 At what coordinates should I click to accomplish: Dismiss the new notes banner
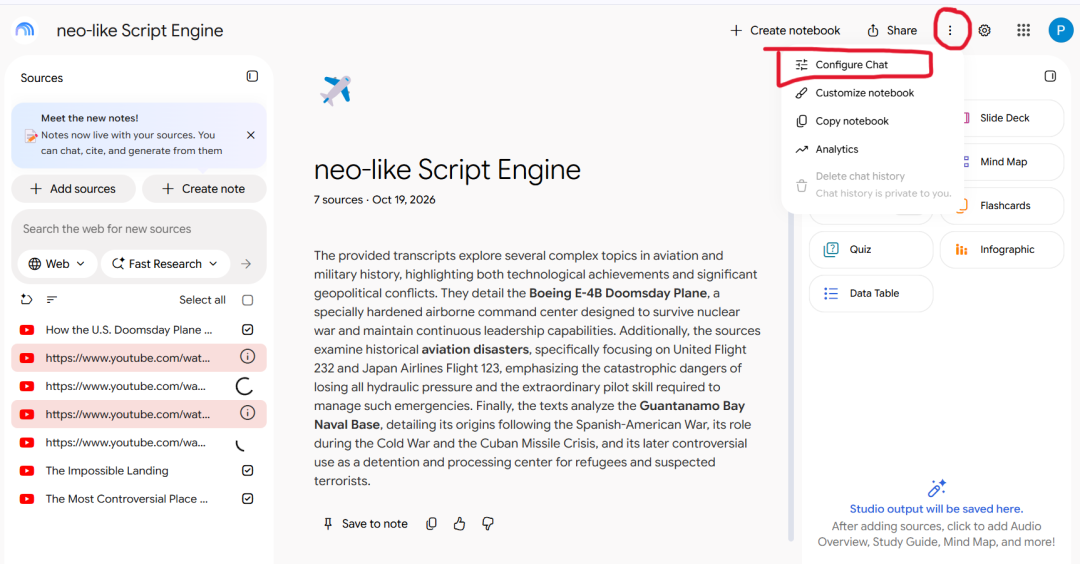point(251,135)
